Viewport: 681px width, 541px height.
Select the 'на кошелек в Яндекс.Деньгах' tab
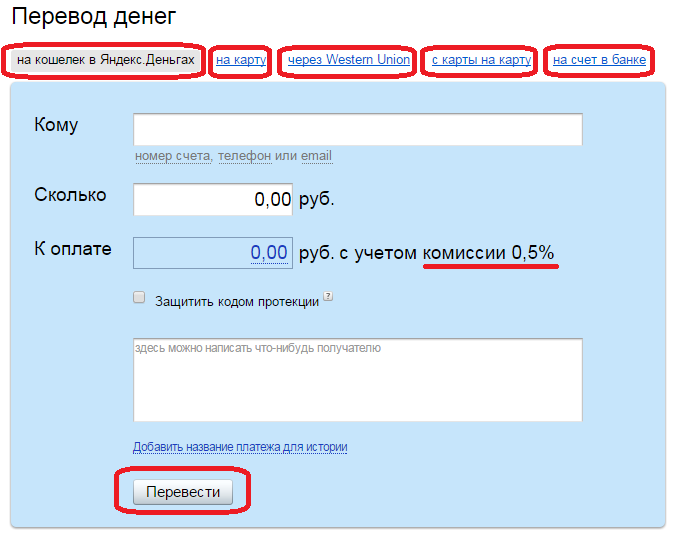coord(106,61)
